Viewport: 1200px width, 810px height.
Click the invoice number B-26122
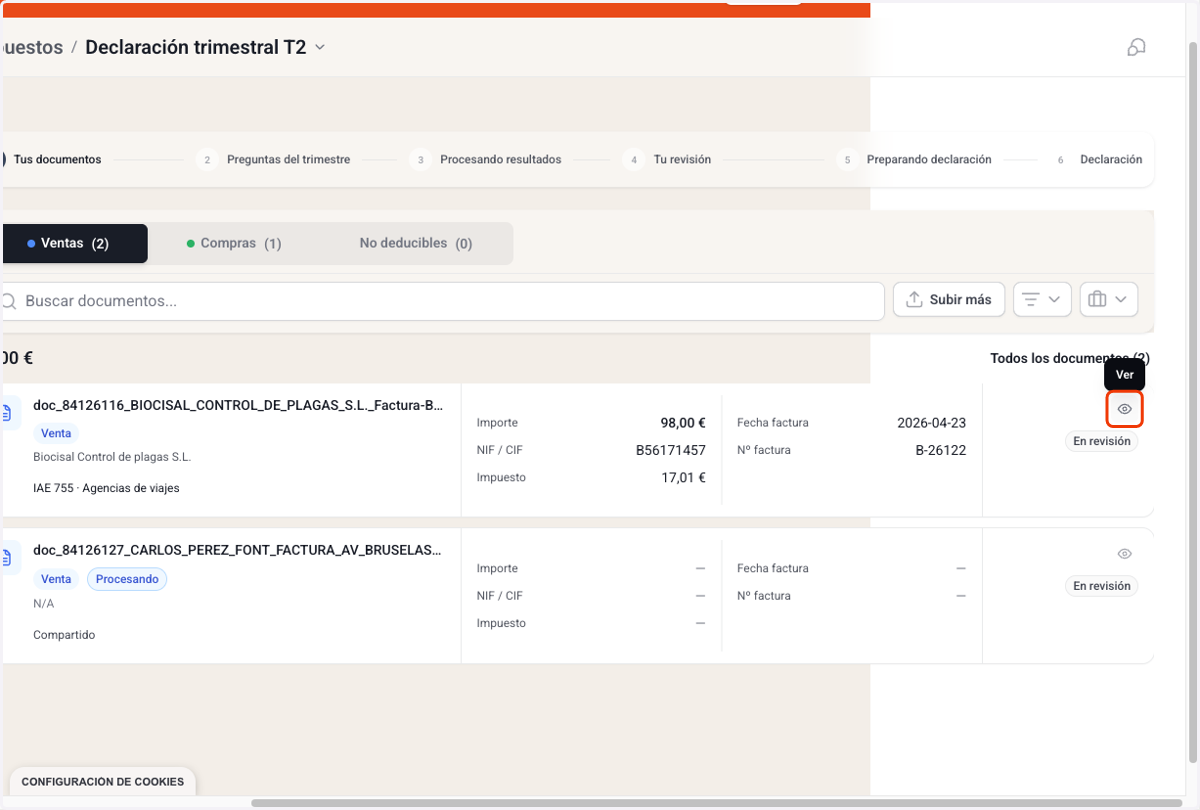tap(941, 450)
